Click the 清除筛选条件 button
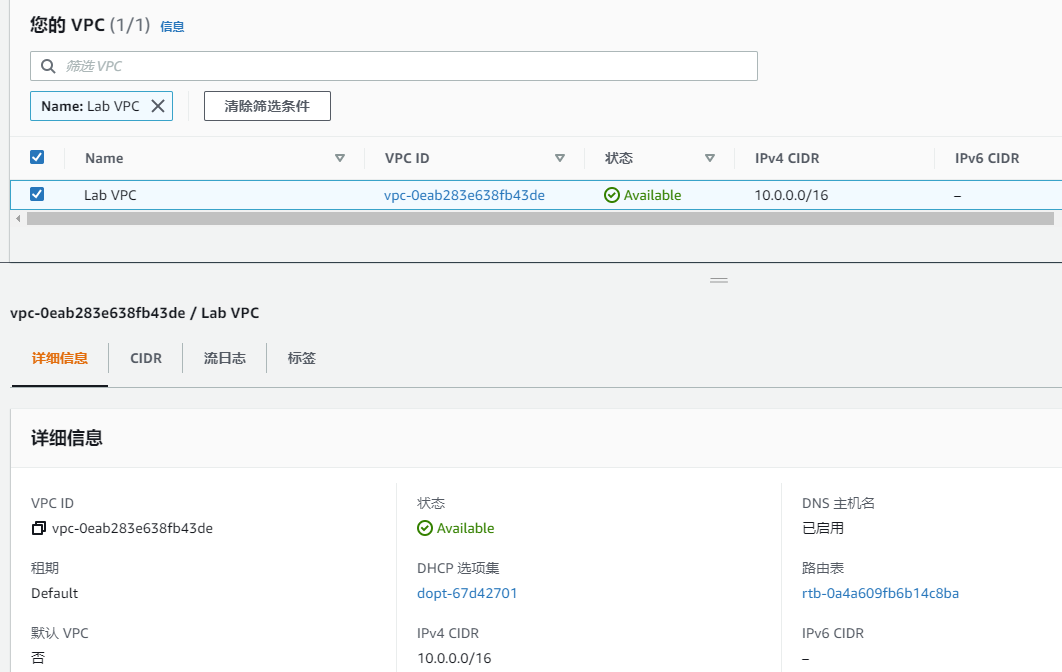Screen dimensions: 1062x672 coord(268,106)
